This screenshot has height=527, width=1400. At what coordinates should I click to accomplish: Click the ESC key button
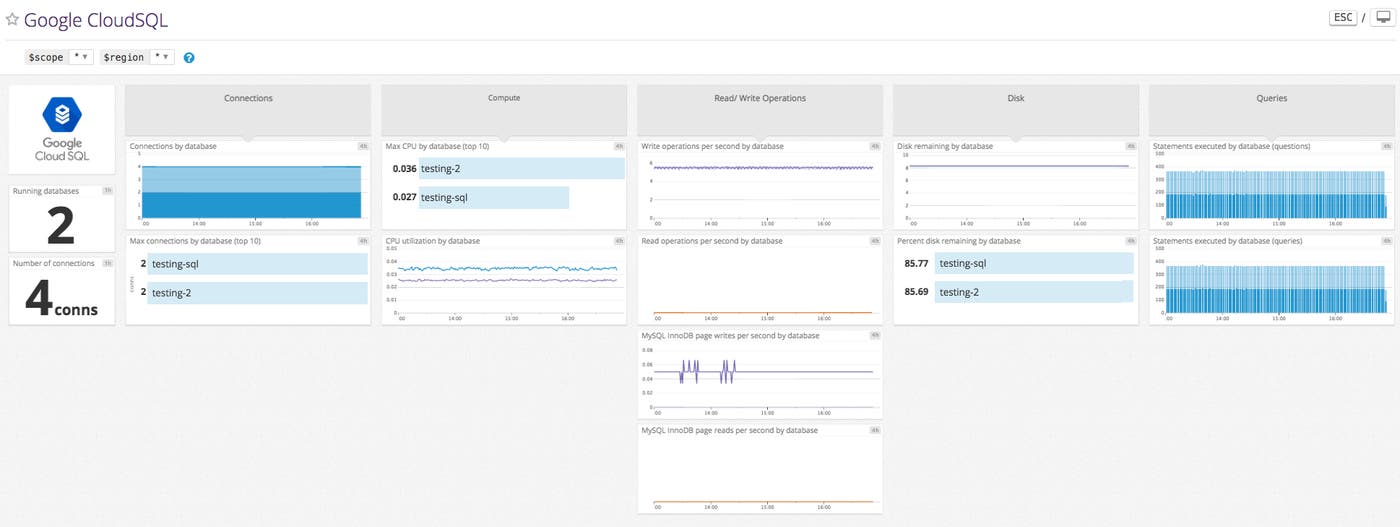[1342, 18]
